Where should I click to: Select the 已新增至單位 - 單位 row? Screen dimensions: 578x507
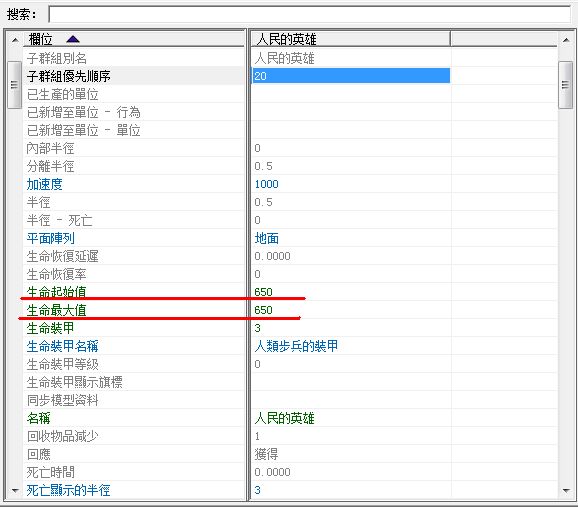click(133, 130)
